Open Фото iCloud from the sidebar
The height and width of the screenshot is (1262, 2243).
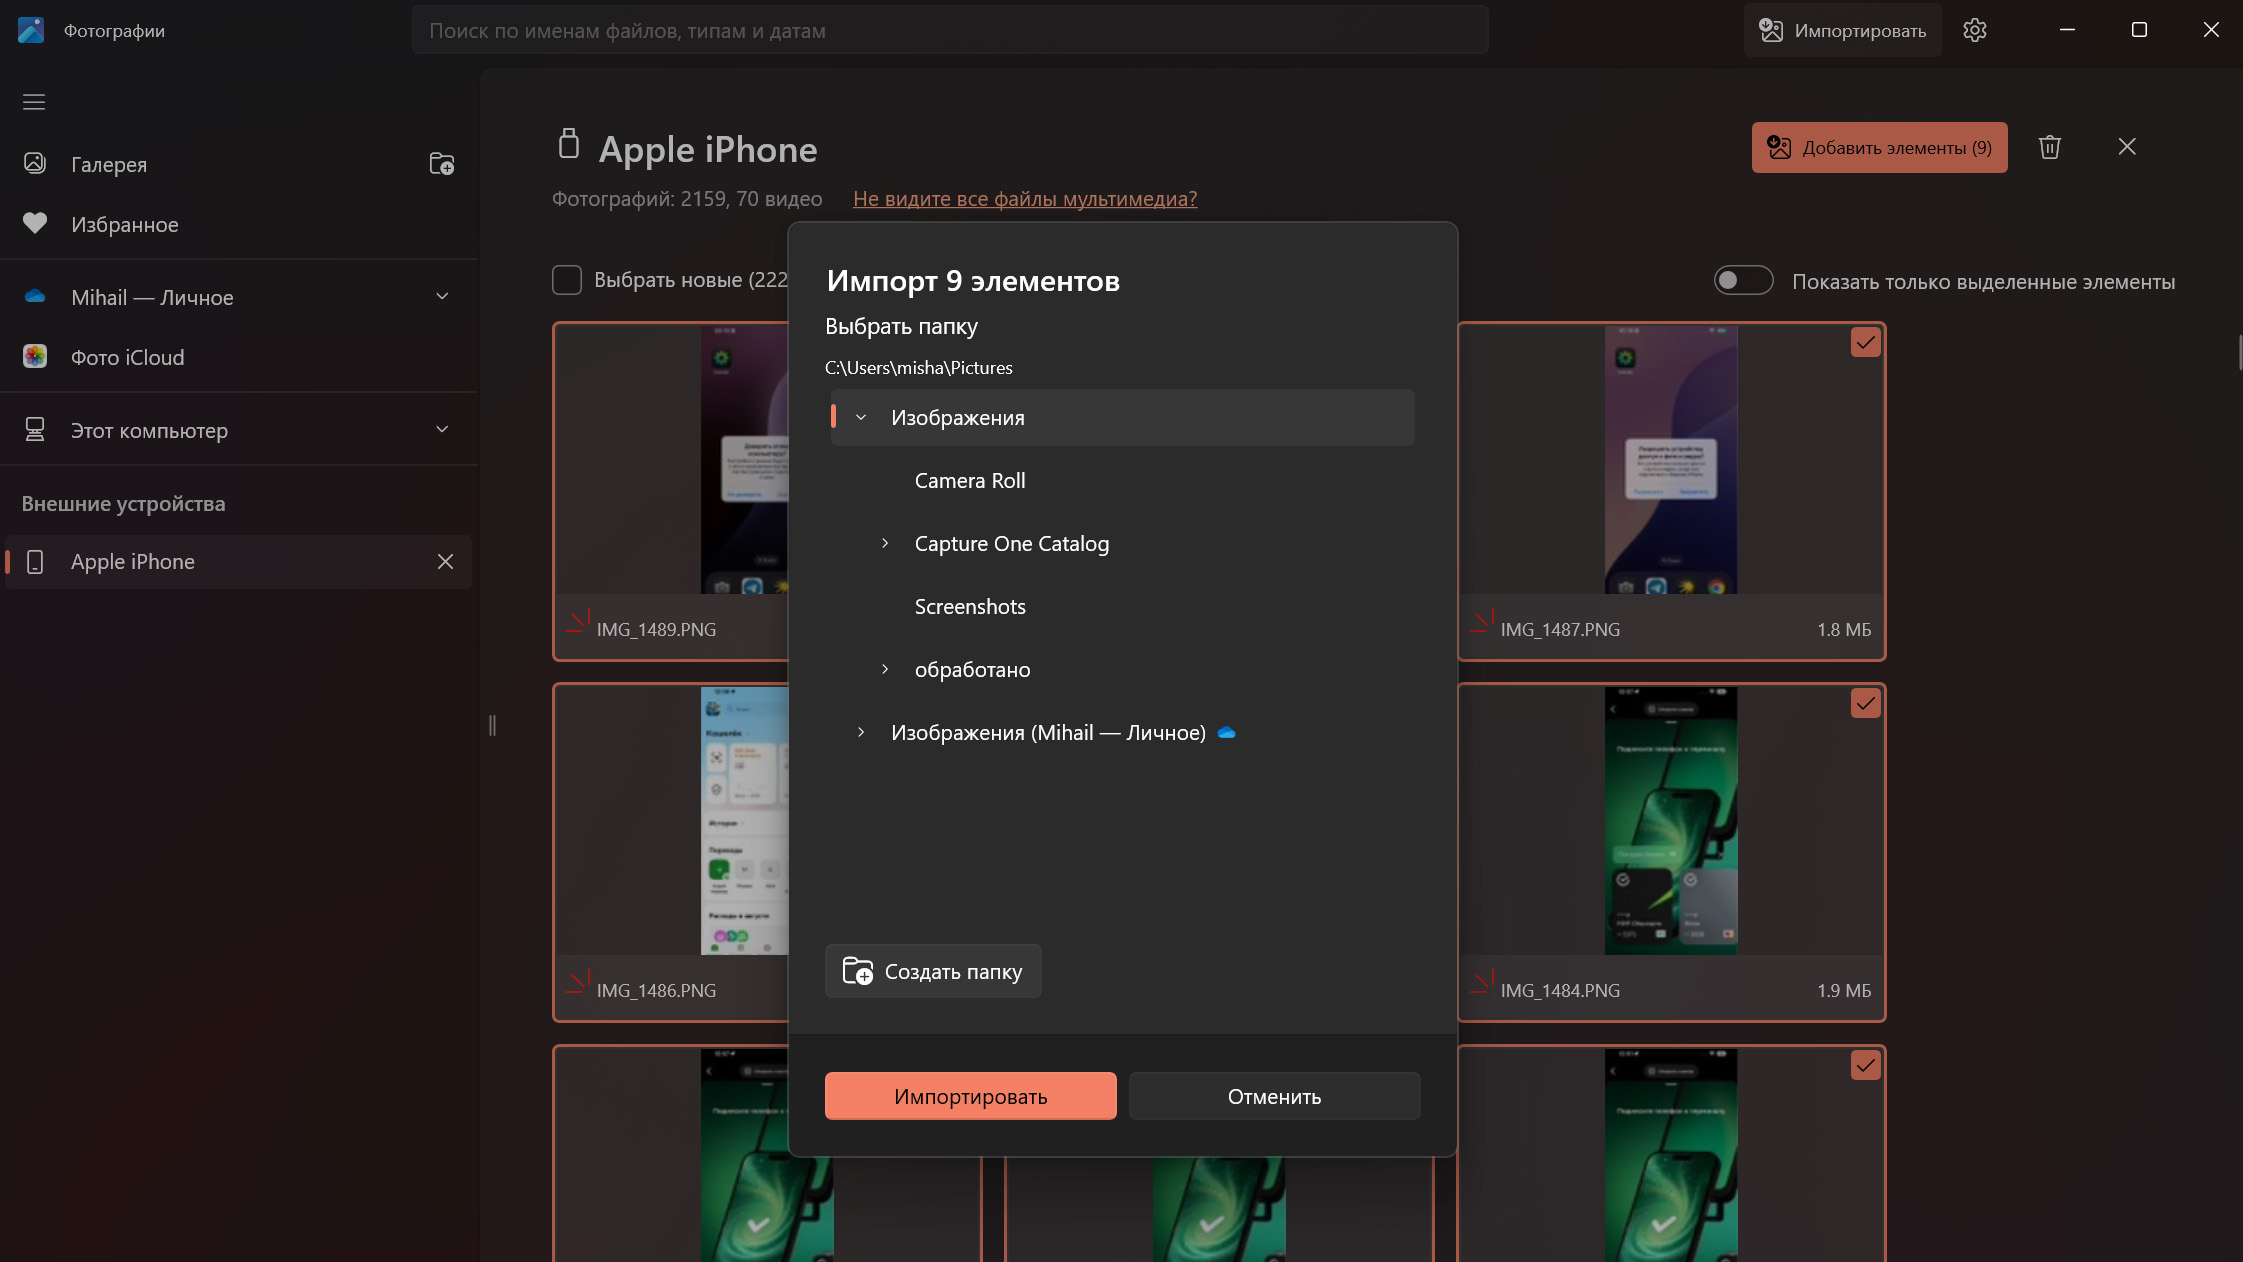127,357
